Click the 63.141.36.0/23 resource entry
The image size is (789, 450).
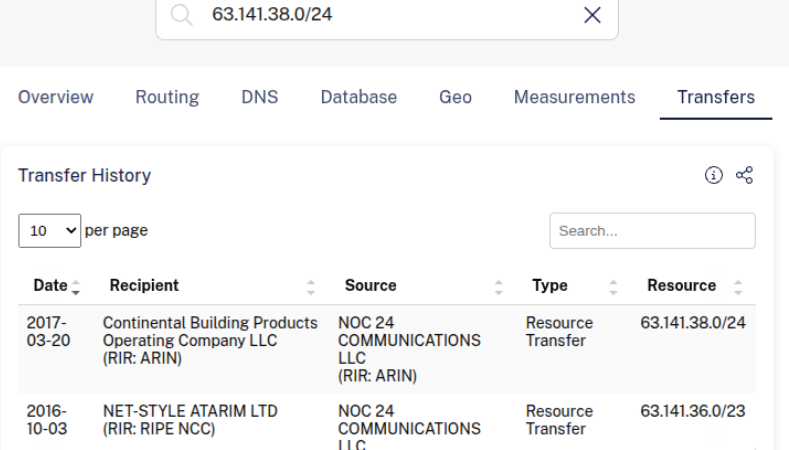click(x=693, y=411)
